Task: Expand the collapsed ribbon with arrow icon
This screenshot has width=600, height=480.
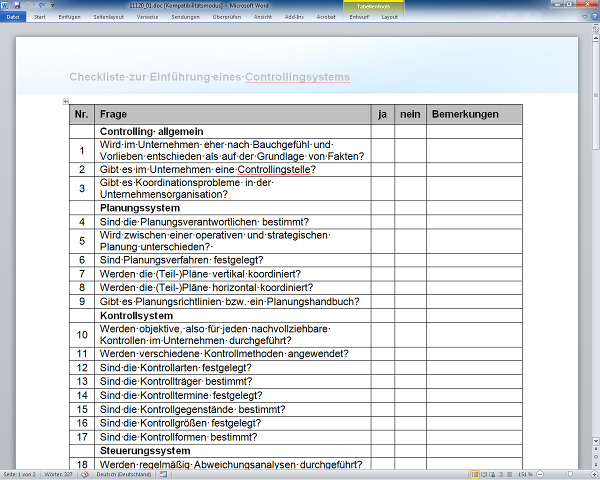Action: click(x=583, y=17)
